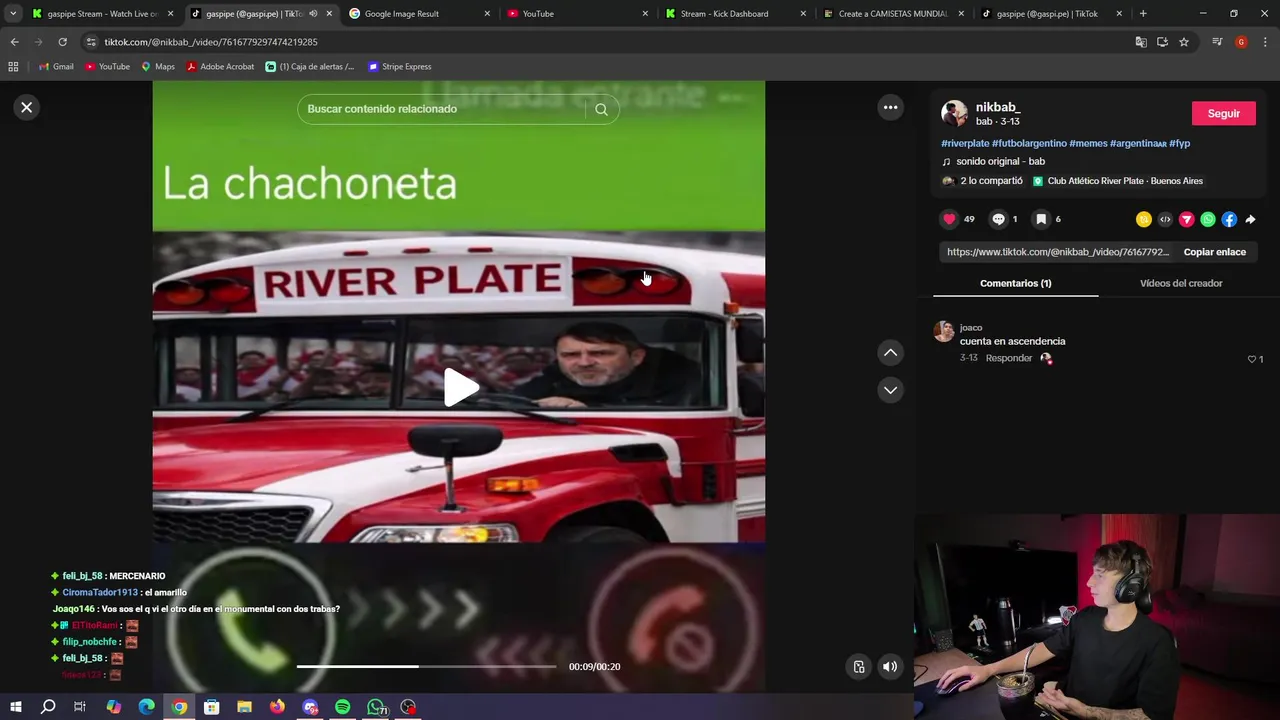The height and width of the screenshot is (720, 1280).
Task: Open Gmail bookmark
Action: 56,67
